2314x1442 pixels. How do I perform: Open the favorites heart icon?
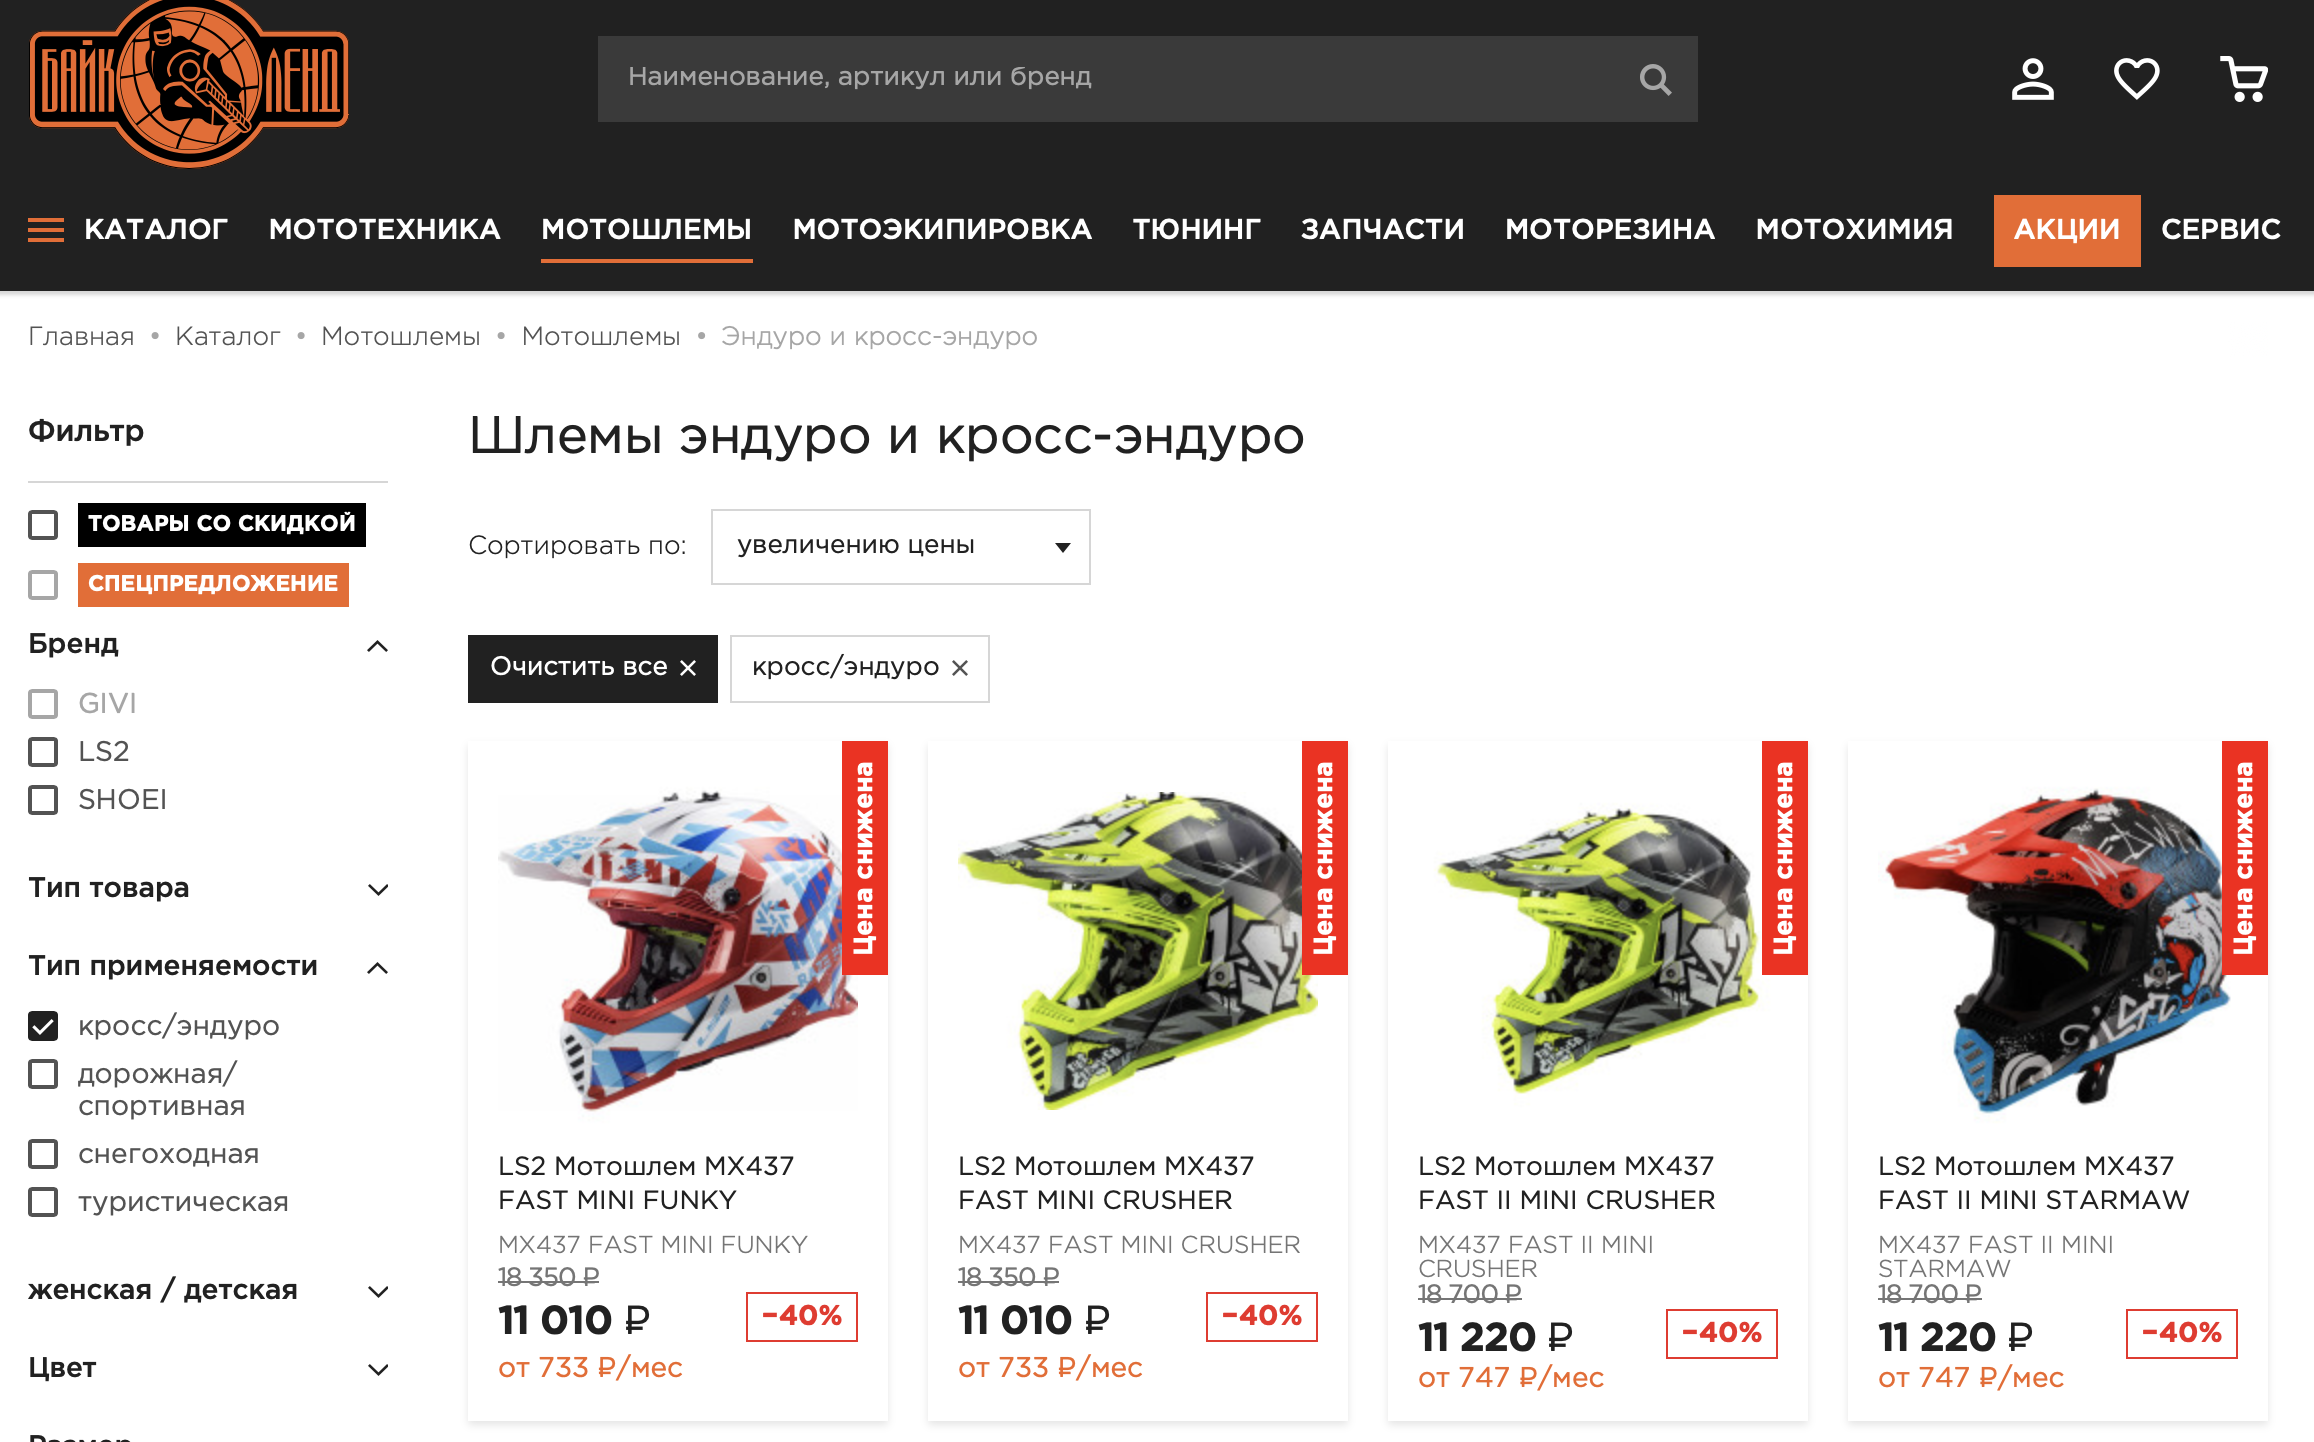(2137, 79)
